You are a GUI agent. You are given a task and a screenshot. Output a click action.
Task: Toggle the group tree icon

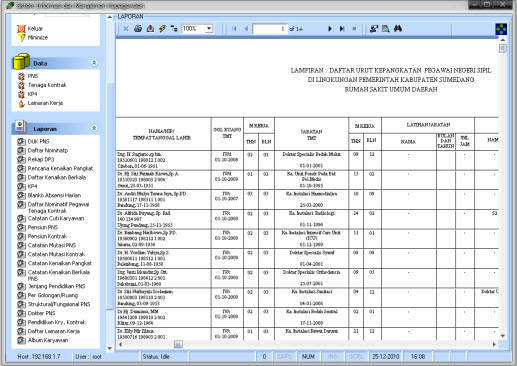(174, 29)
